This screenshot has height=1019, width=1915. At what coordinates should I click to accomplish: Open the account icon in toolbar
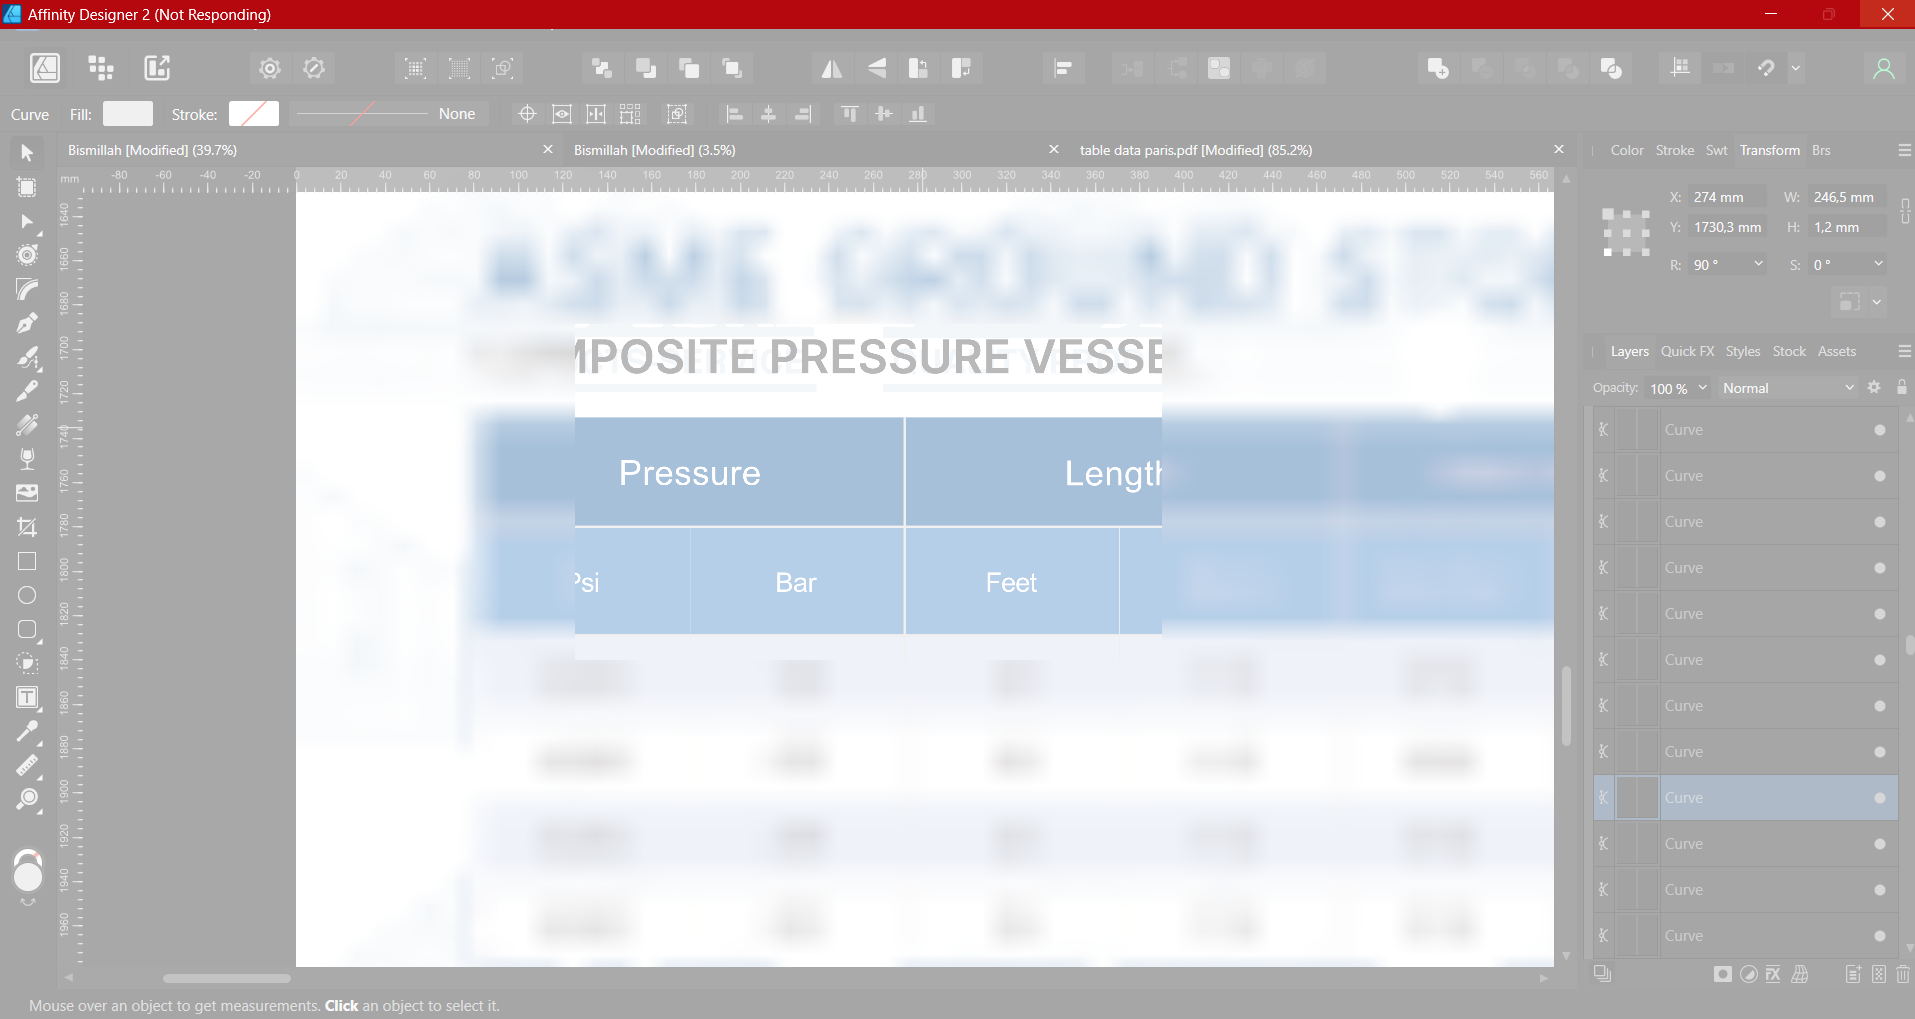pos(1884,68)
